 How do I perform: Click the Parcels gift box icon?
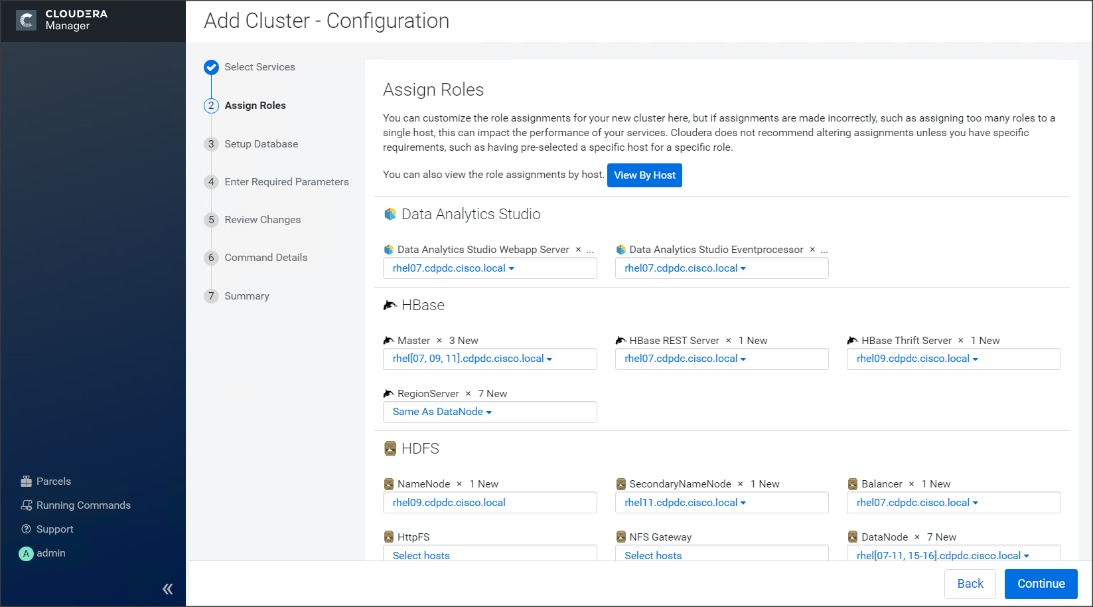[26, 482]
